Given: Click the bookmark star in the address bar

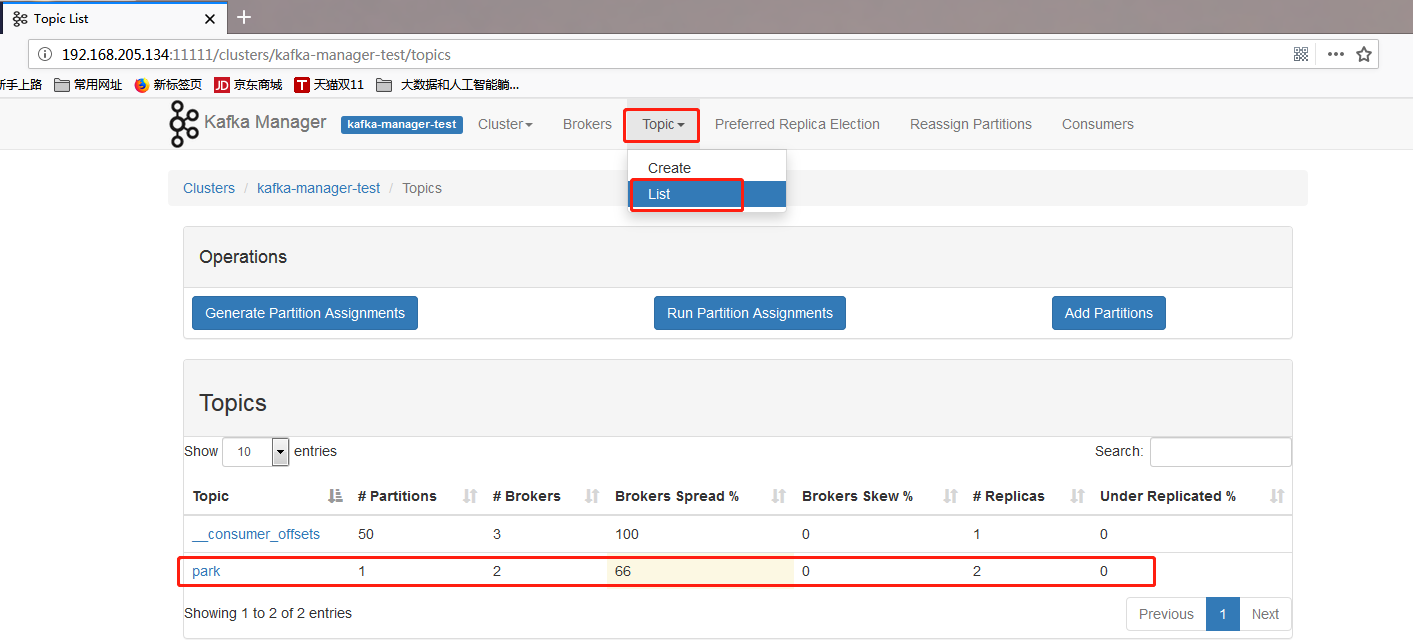Looking at the screenshot, I should (1364, 54).
